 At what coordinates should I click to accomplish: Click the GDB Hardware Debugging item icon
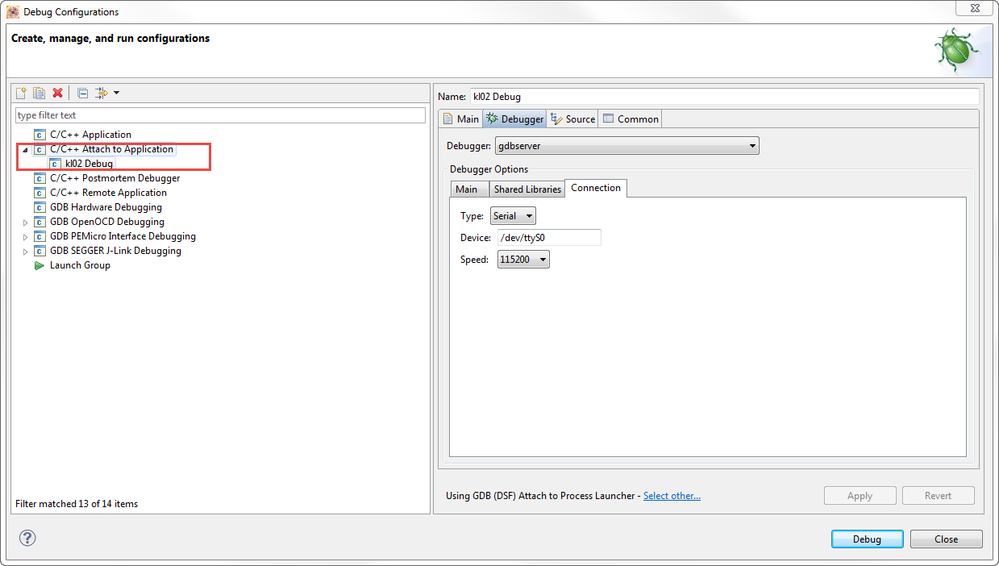pos(40,207)
